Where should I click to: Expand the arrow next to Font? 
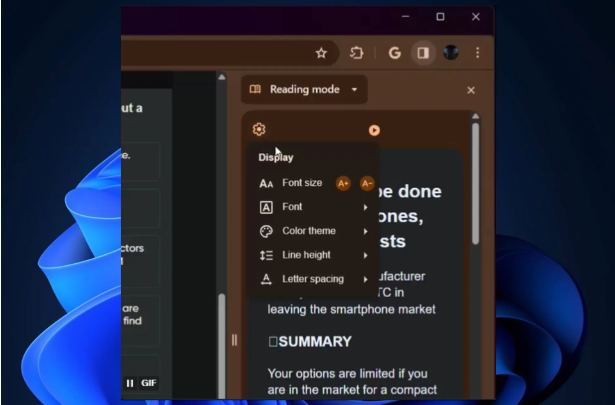(x=366, y=207)
